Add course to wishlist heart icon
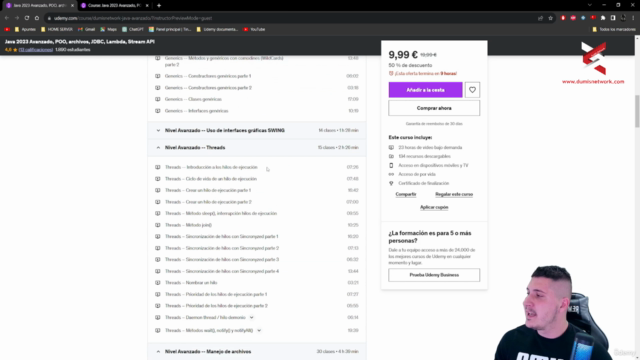Screen dimensions: 640x360 pos(472,90)
